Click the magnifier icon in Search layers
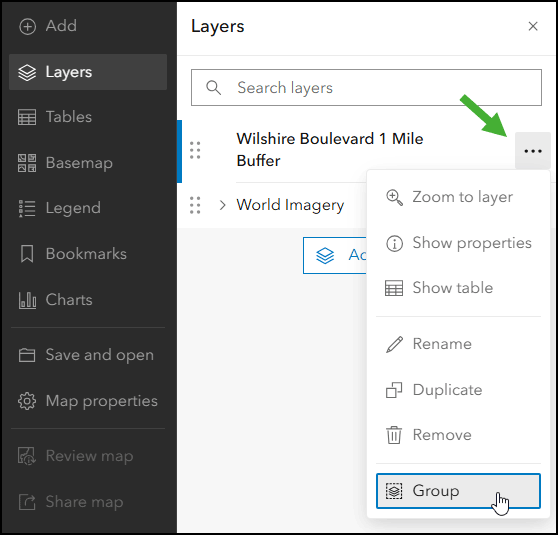 pyautogui.click(x=214, y=88)
